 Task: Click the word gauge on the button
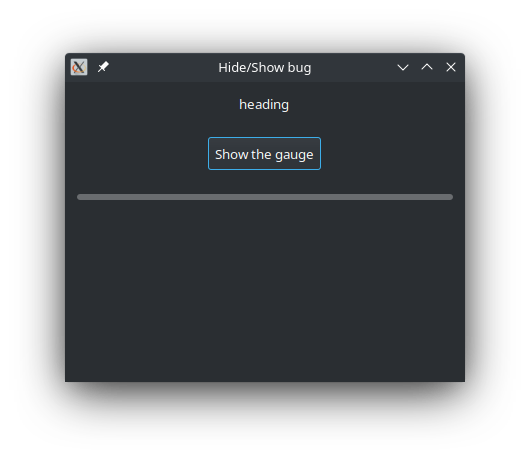(294, 155)
